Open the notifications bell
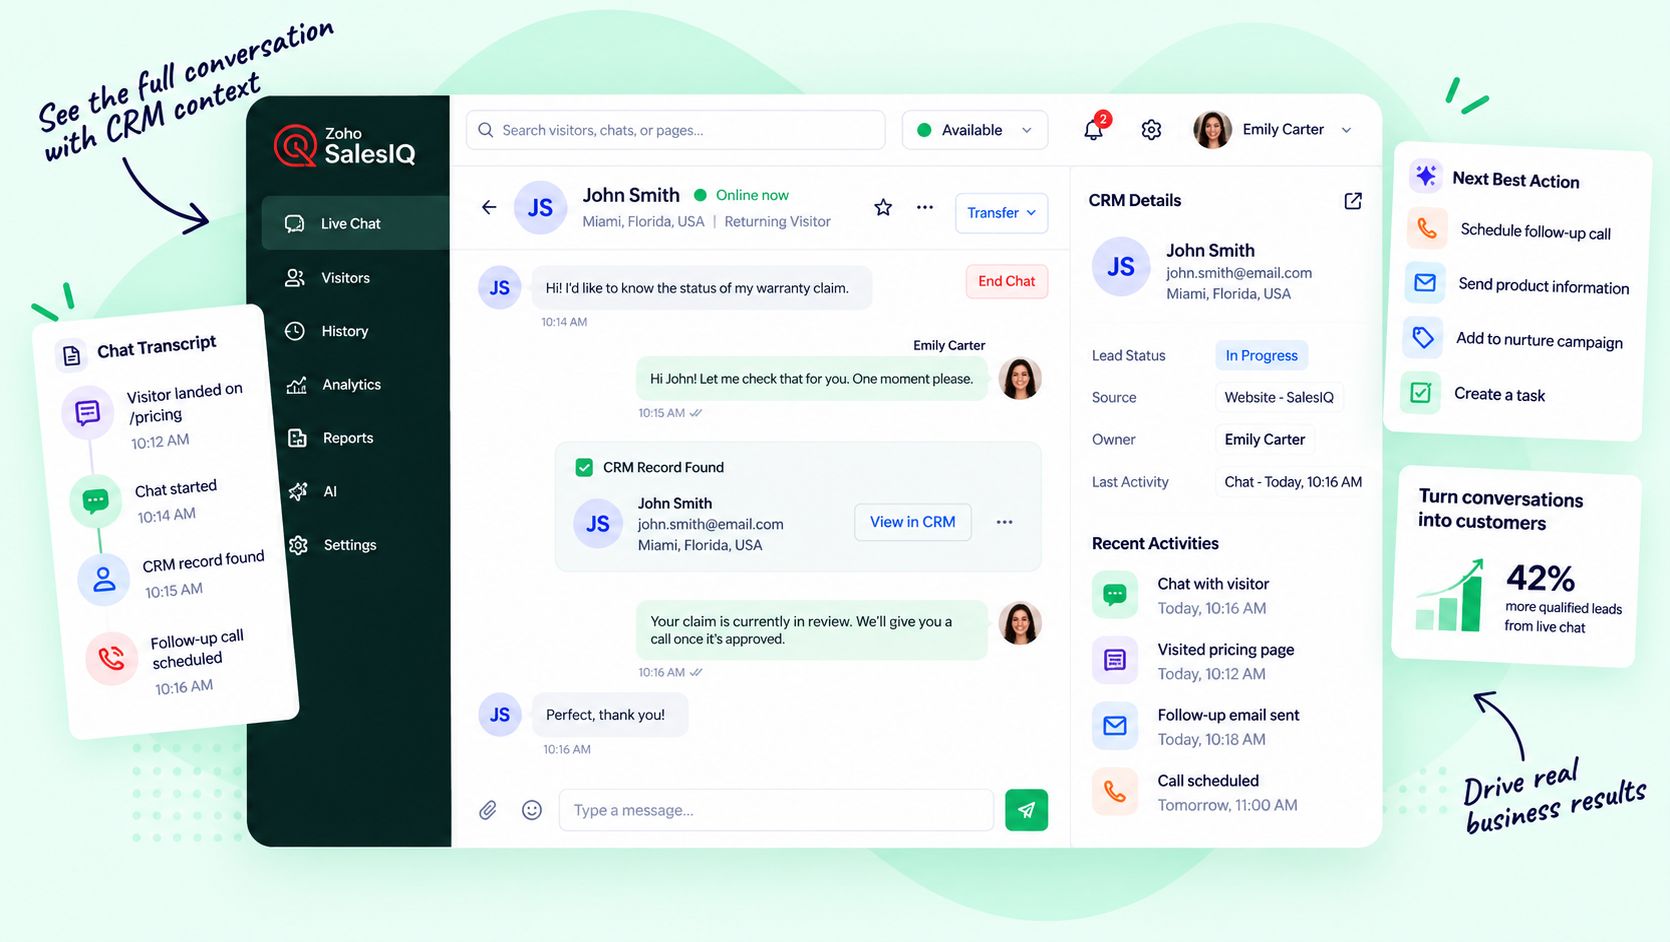Screen dimensions: 1670x942 coord(1094,130)
